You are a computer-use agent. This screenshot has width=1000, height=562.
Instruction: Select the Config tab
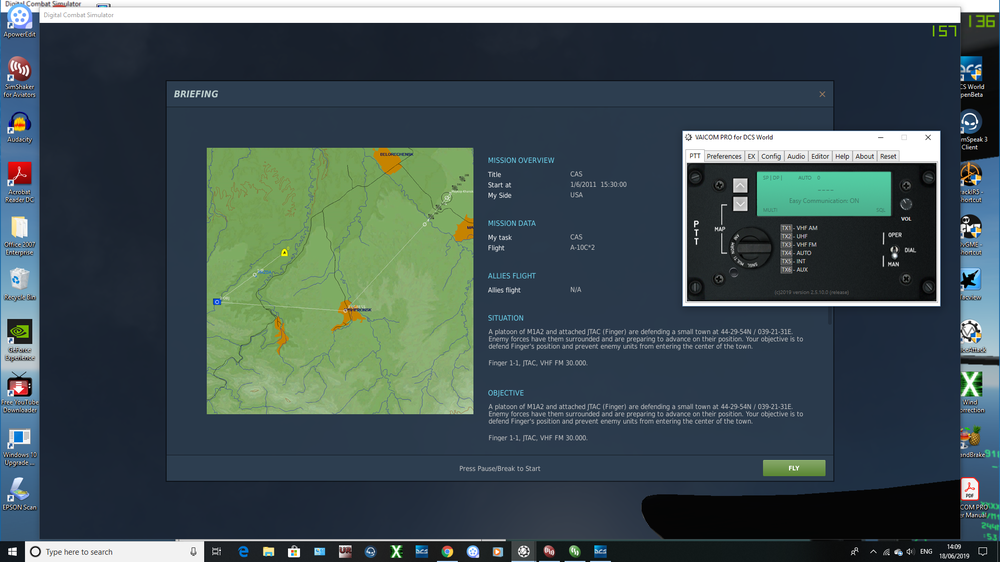(x=770, y=156)
